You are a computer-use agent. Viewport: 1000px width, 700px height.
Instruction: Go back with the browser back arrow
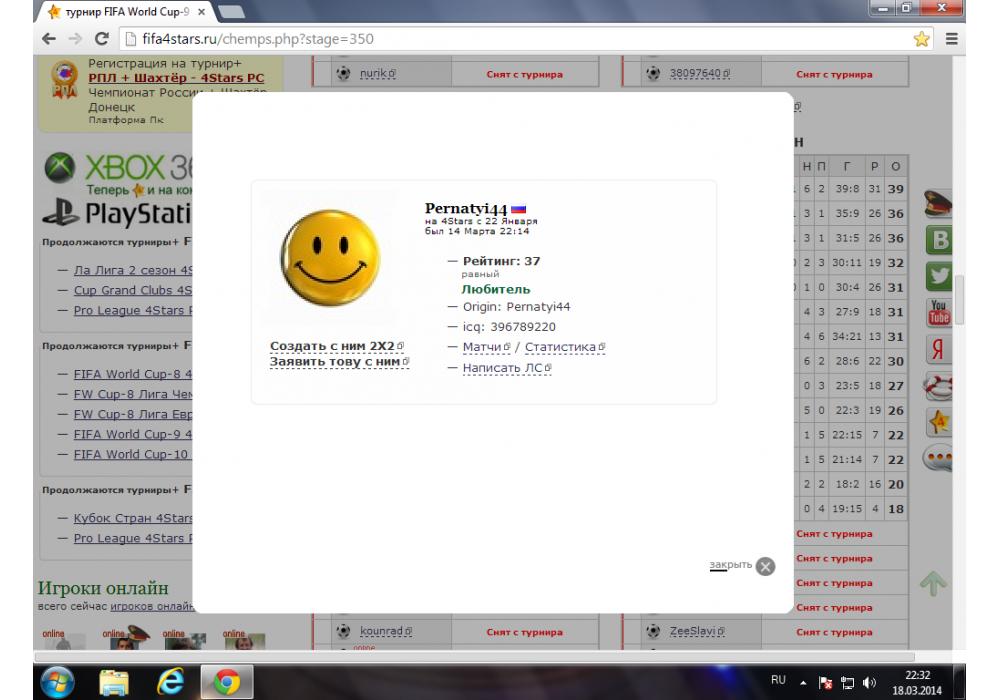(48, 39)
